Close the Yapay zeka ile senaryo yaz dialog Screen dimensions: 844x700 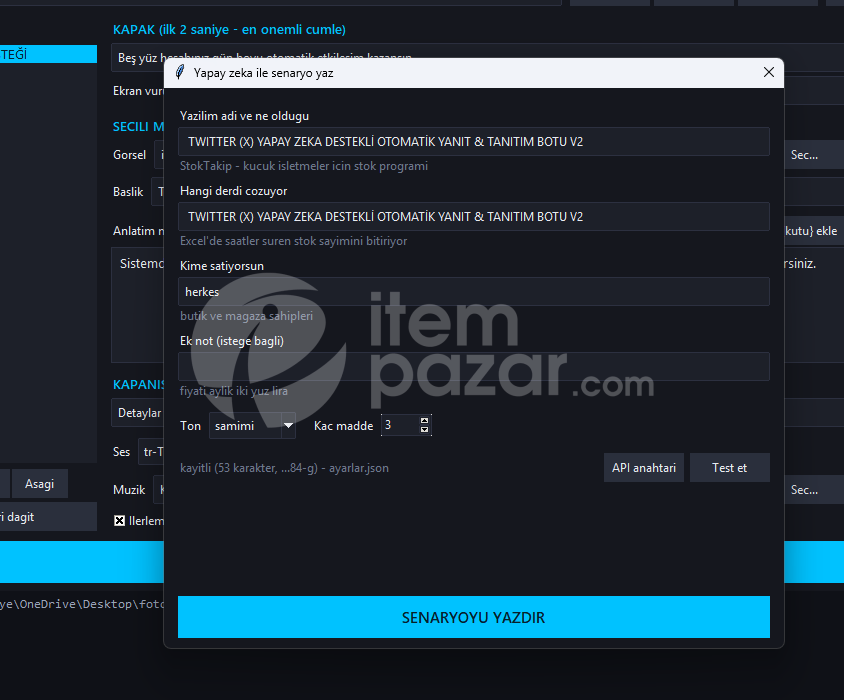(x=769, y=72)
